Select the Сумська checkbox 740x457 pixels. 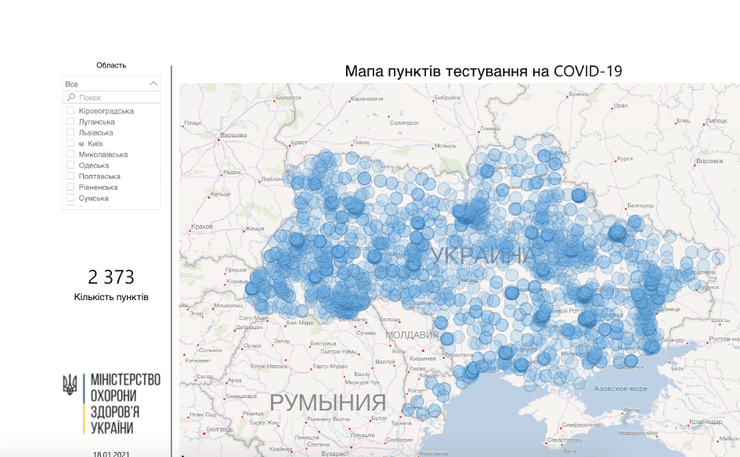pos(71,199)
